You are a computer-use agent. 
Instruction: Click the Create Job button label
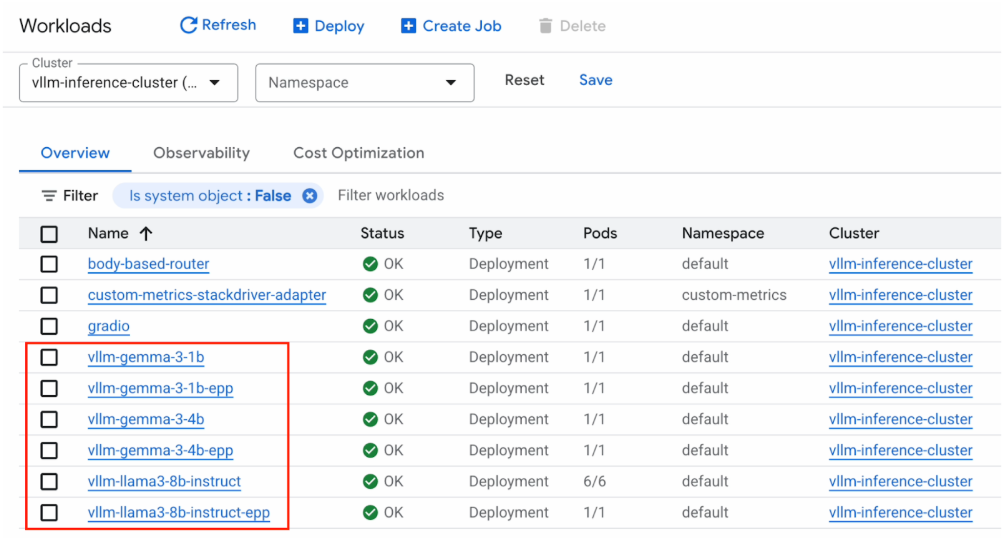[462, 26]
